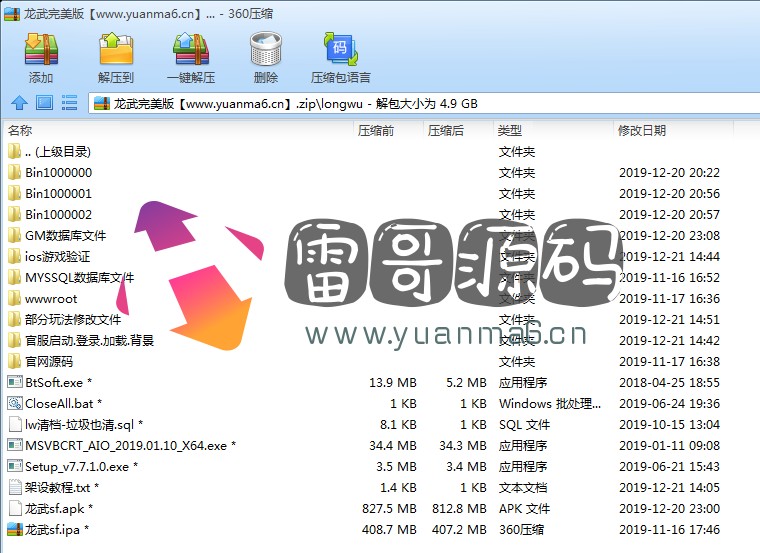Viewport: 760px width, 553px height.
Task: Switch to detailed list view
Action: click(69, 103)
